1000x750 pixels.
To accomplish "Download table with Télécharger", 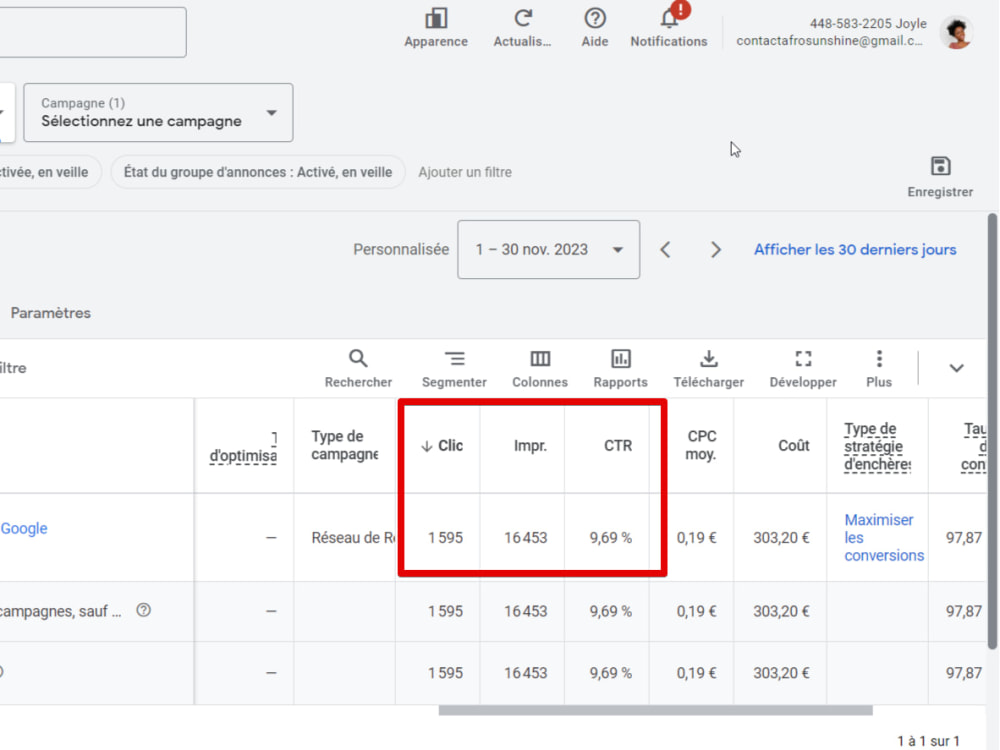I will (709, 369).
